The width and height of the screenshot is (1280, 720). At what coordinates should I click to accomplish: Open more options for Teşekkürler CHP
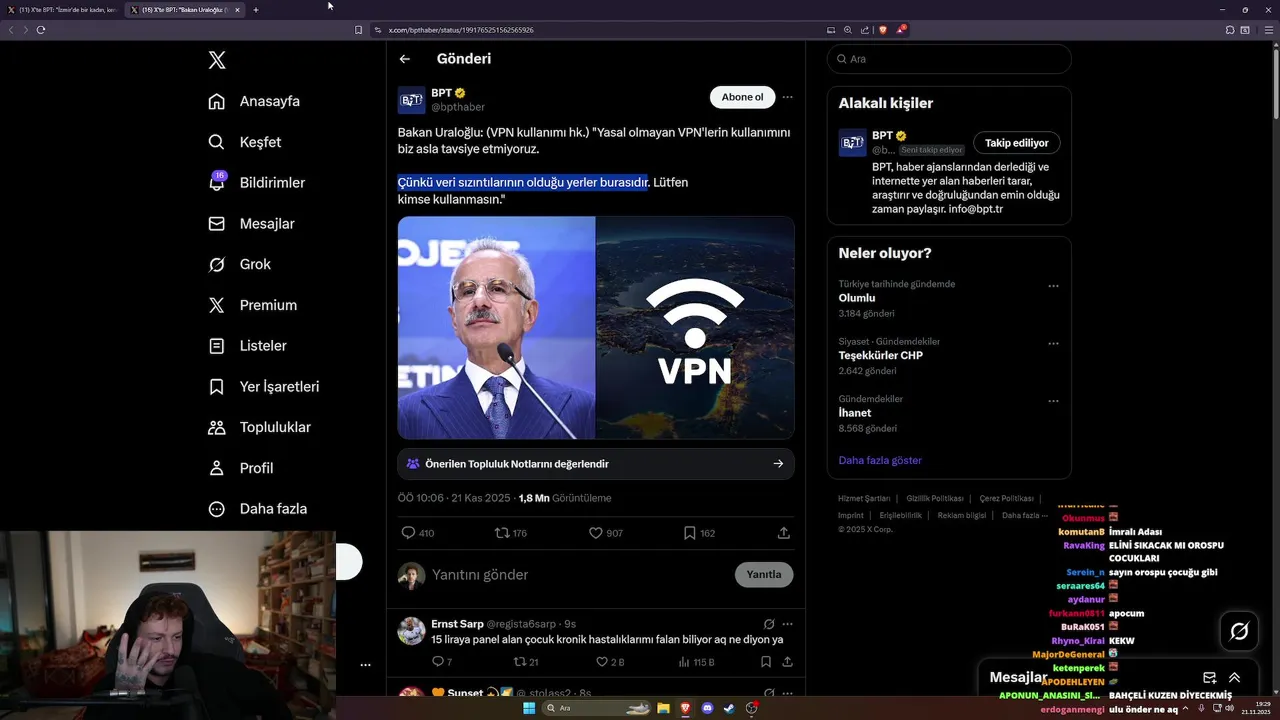pyautogui.click(x=1053, y=344)
